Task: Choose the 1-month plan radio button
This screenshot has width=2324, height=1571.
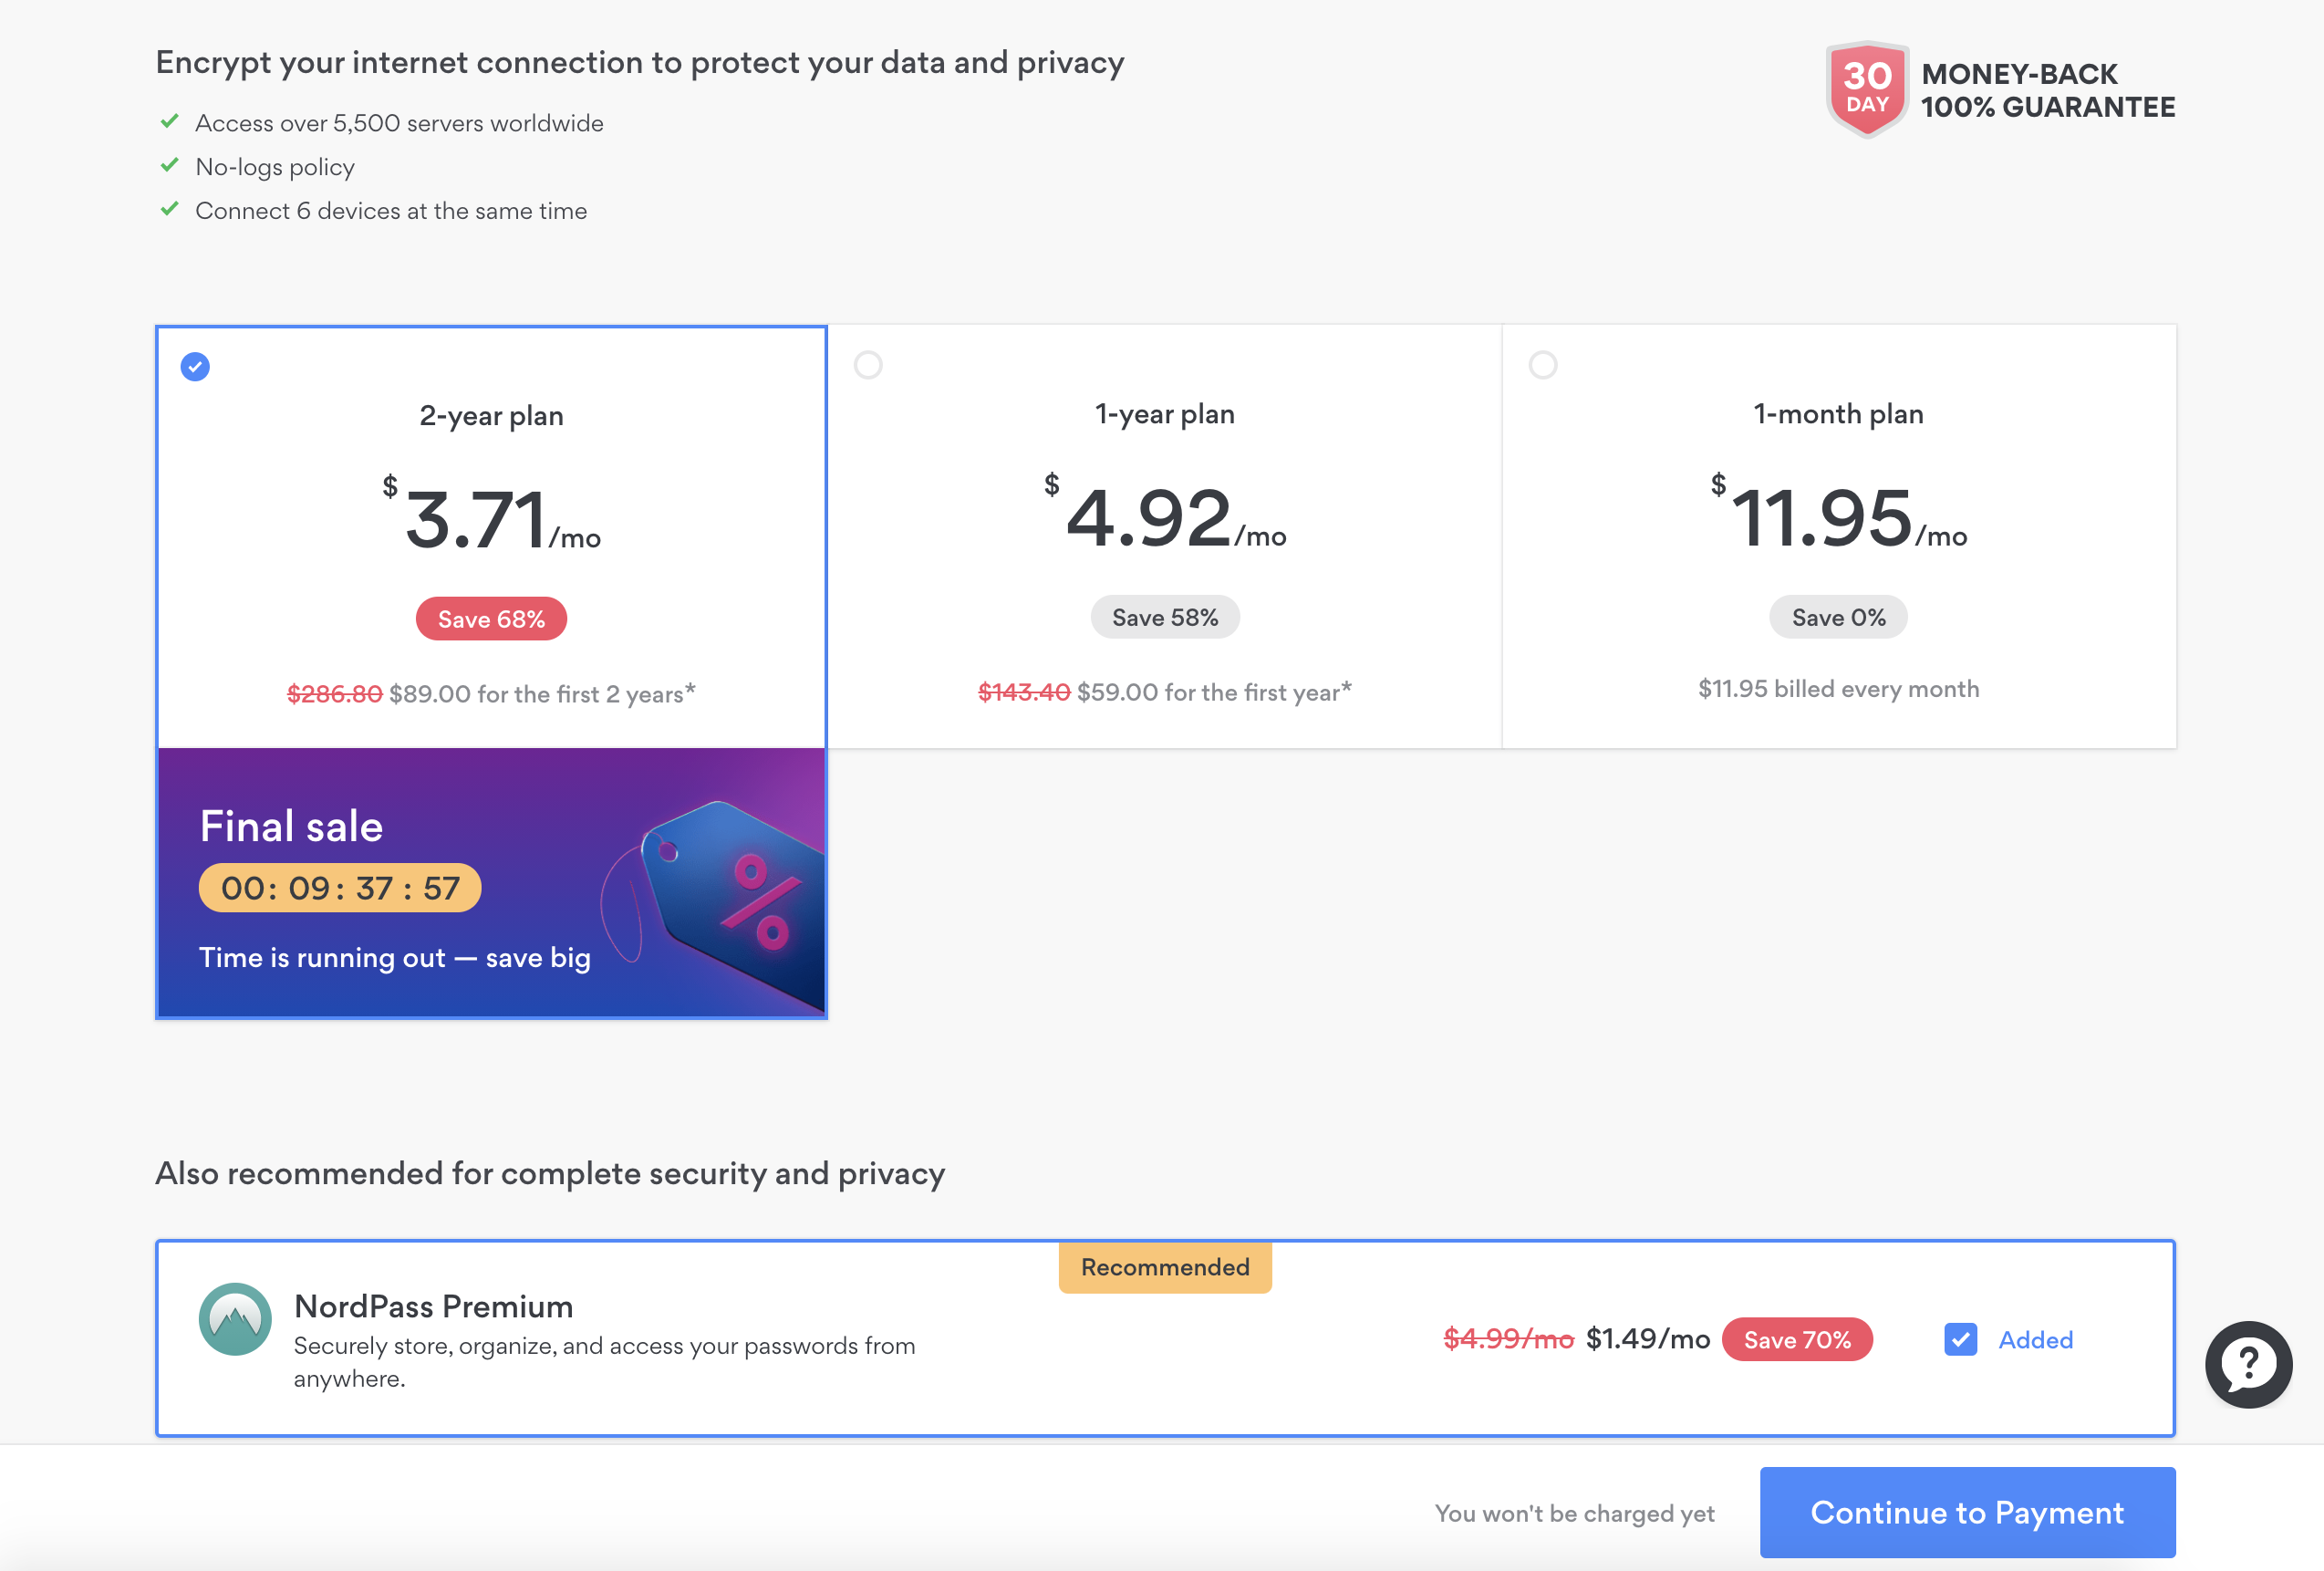Action: pyautogui.click(x=1543, y=365)
